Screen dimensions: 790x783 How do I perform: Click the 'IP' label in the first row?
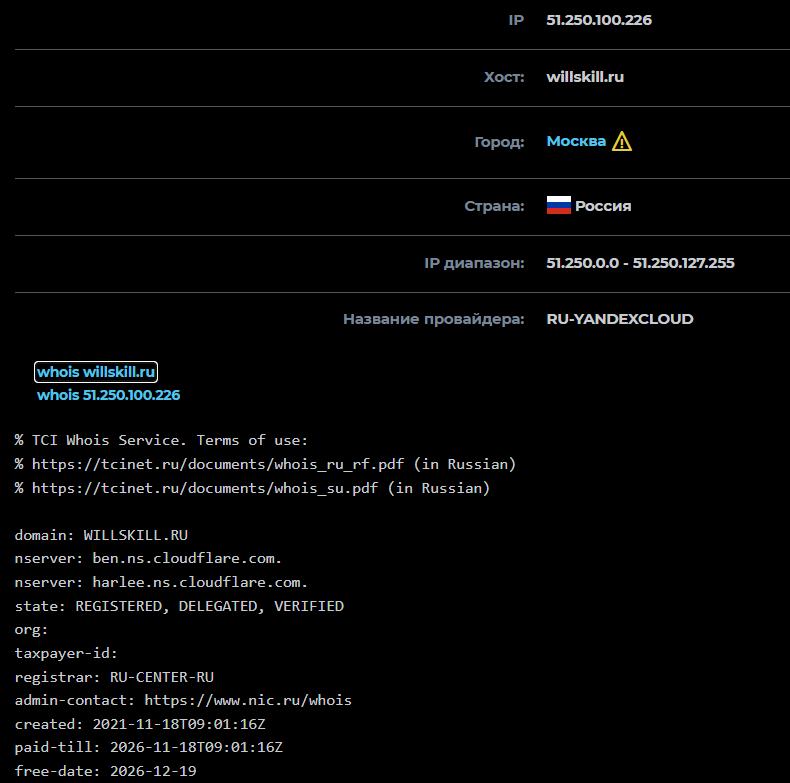(516, 20)
